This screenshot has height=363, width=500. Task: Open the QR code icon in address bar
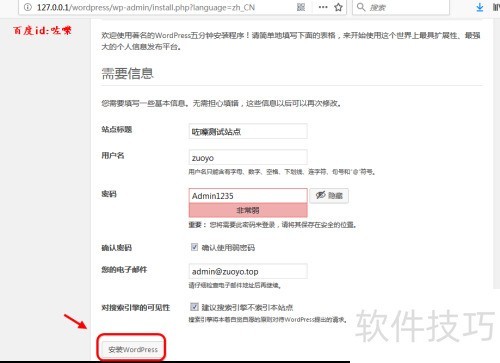tap(301, 7)
